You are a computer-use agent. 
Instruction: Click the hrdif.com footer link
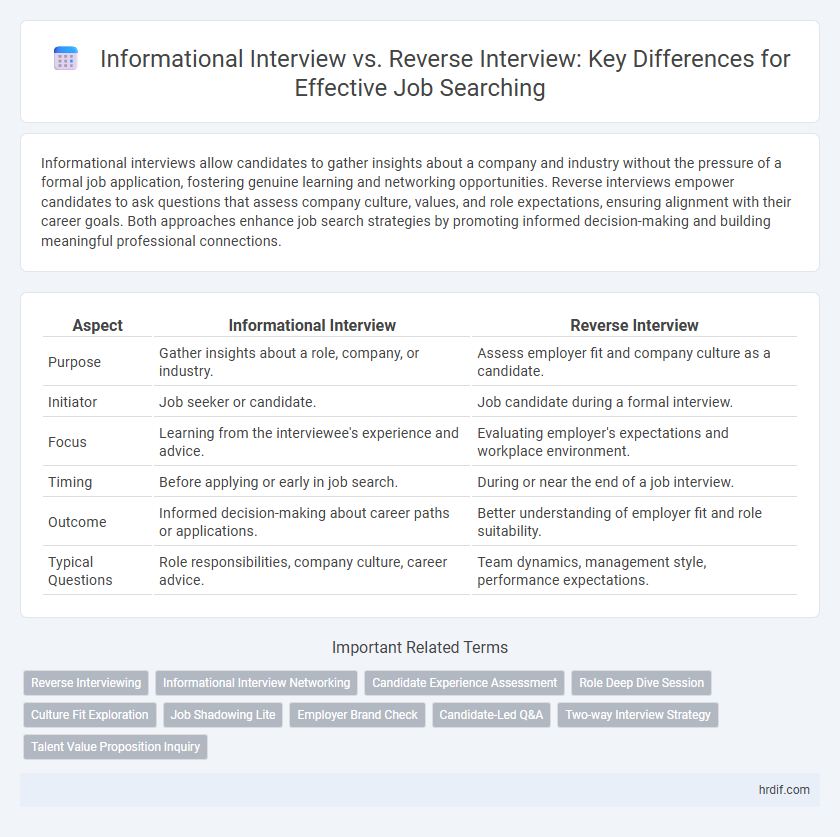(x=784, y=790)
